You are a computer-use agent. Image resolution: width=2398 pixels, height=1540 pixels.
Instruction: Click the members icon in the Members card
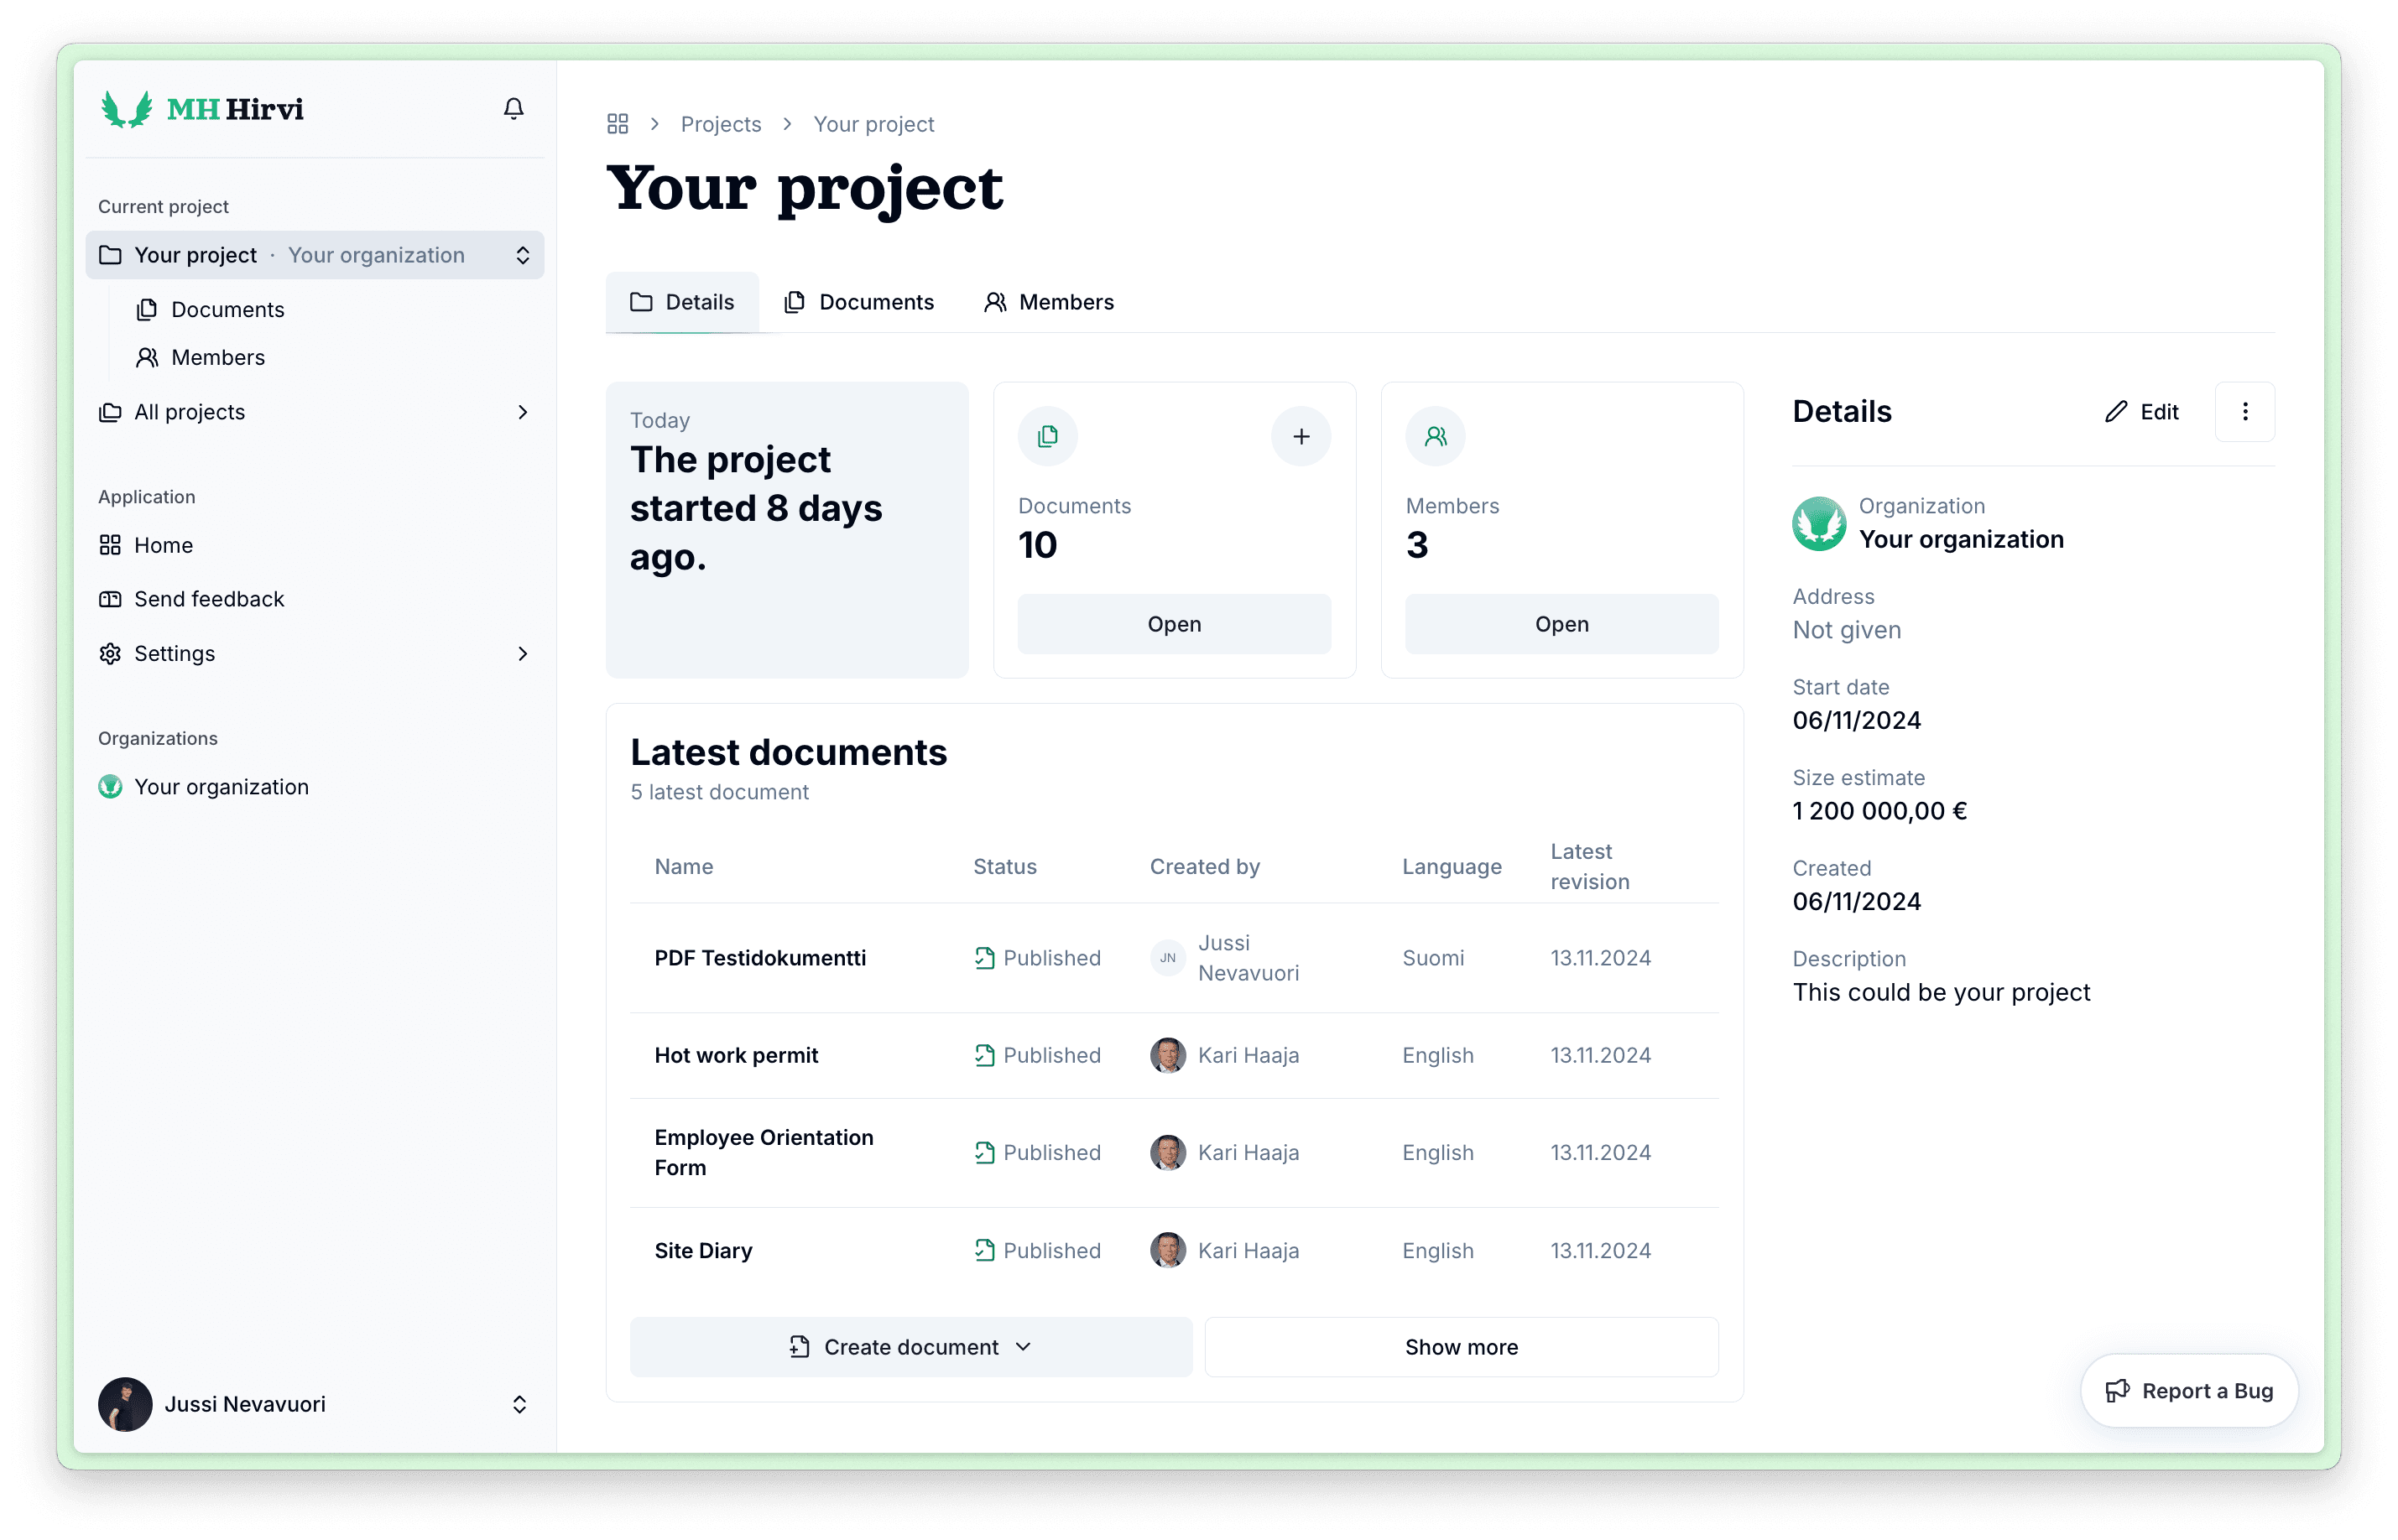(x=1435, y=436)
